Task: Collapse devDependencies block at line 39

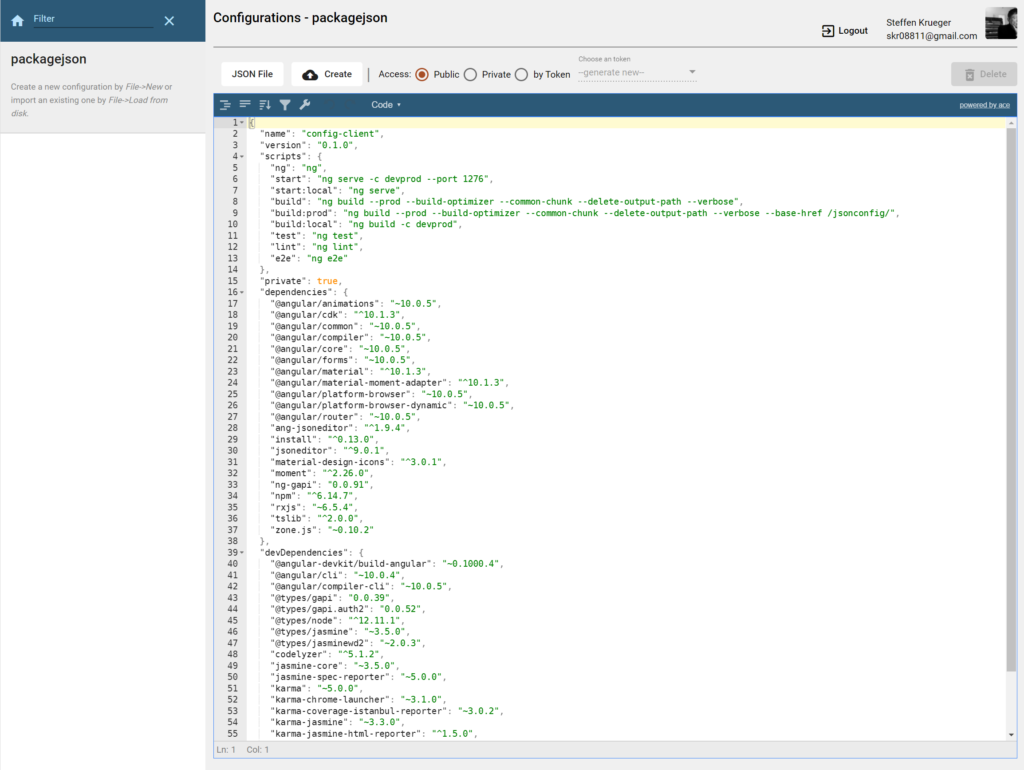Action: point(242,553)
